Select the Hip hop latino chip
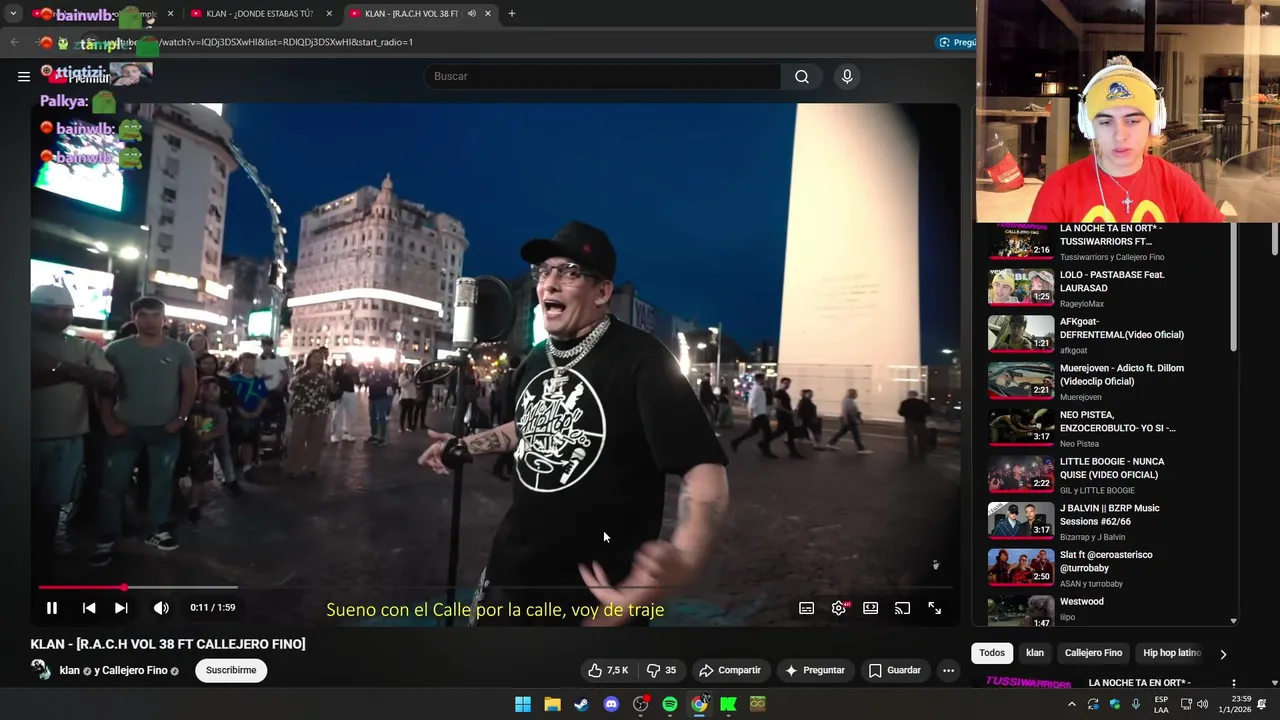Image resolution: width=1280 pixels, height=720 pixels. (1171, 653)
